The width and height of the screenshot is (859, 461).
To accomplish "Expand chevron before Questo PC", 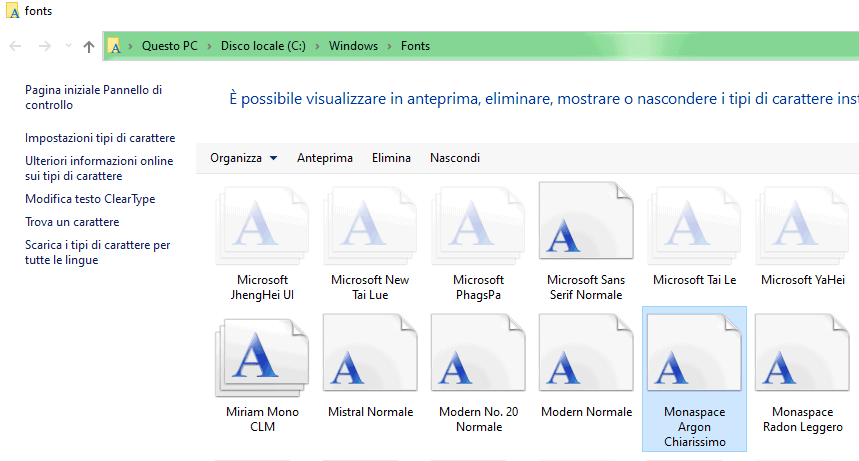I will point(130,46).
